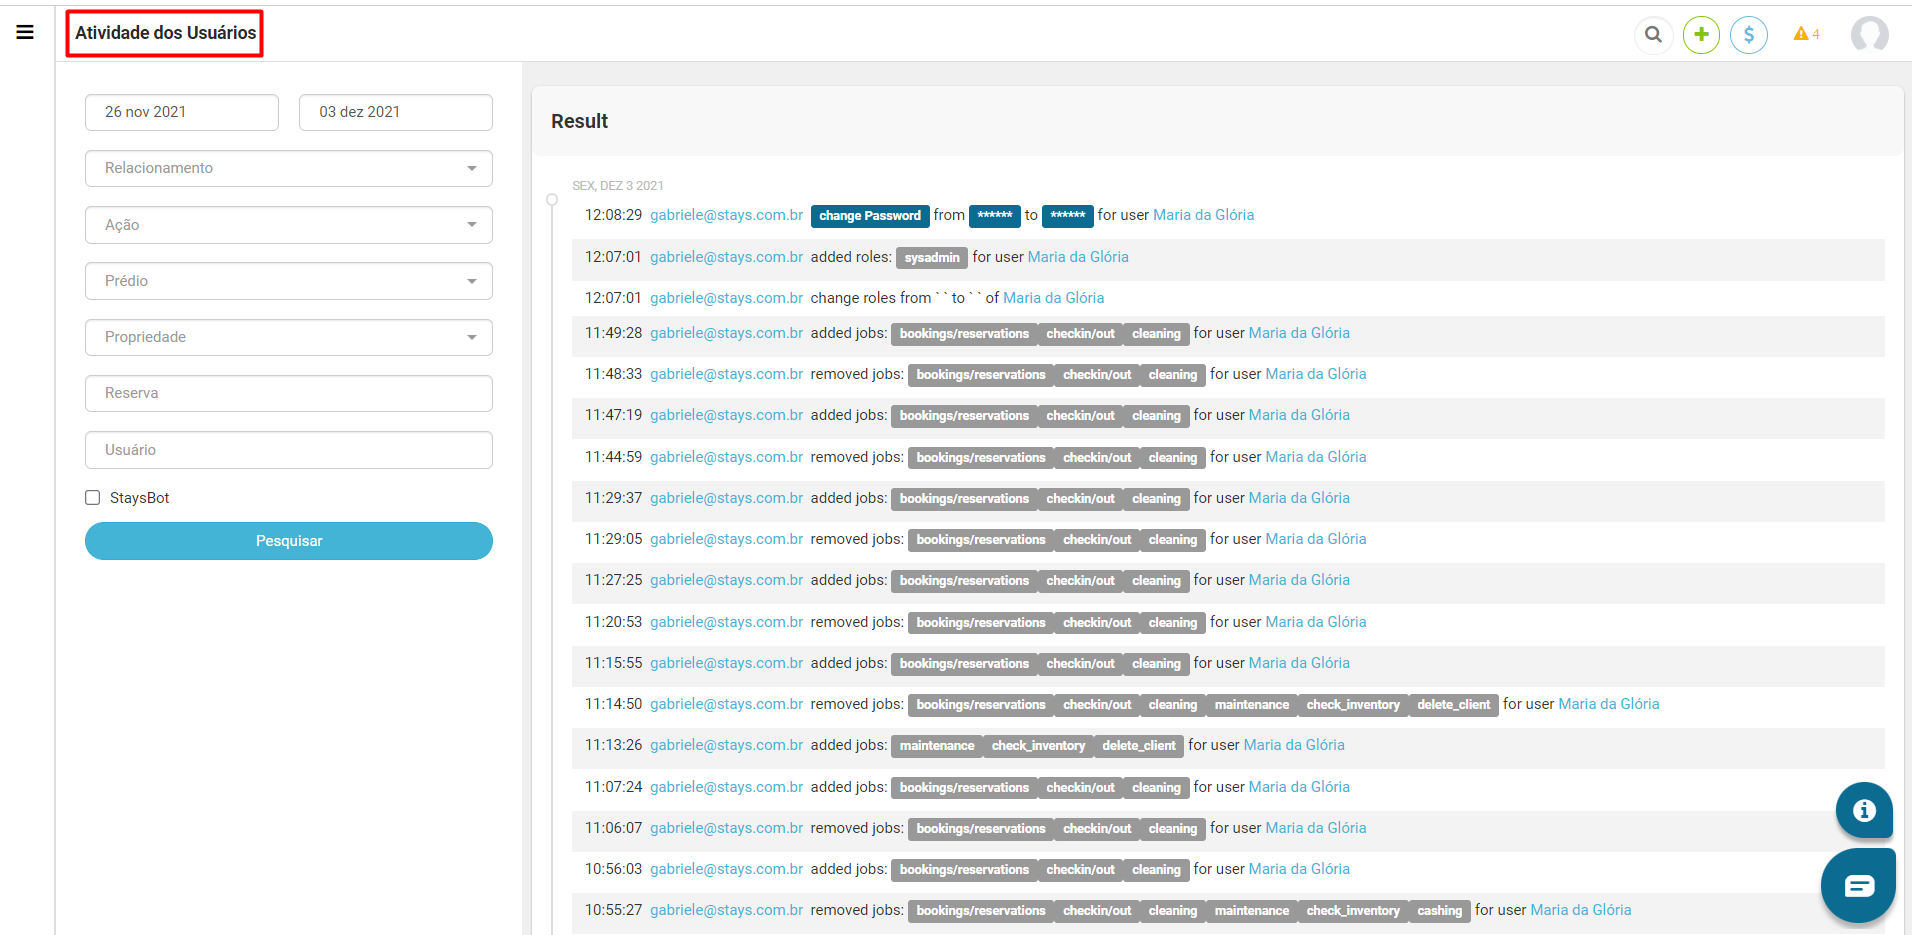Click first masked password tag after 'from'
Image resolution: width=1912 pixels, height=935 pixels.
pos(995,216)
